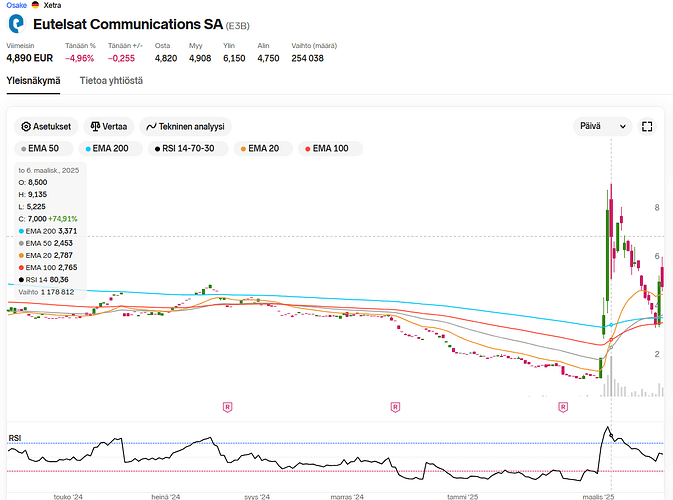Image resolution: width=673 pixels, height=500 pixels.
Task: Open the Vertaa compare tool
Action: [x=109, y=127]
